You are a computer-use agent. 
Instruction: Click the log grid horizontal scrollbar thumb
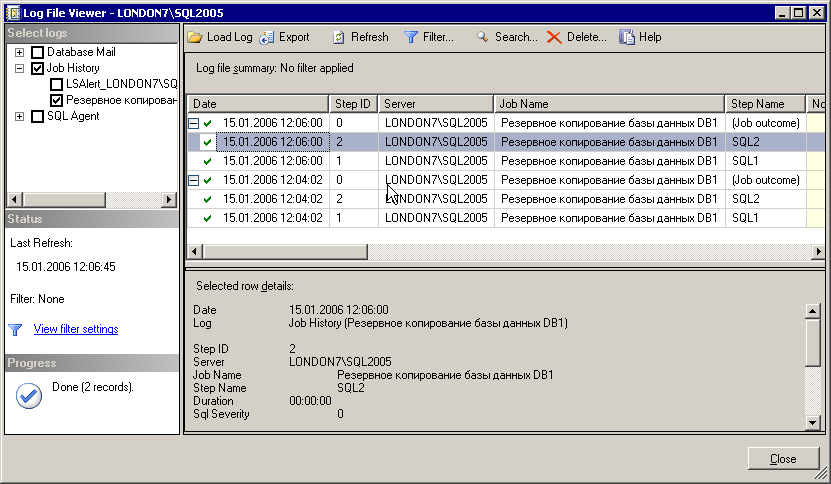point(285,251)
